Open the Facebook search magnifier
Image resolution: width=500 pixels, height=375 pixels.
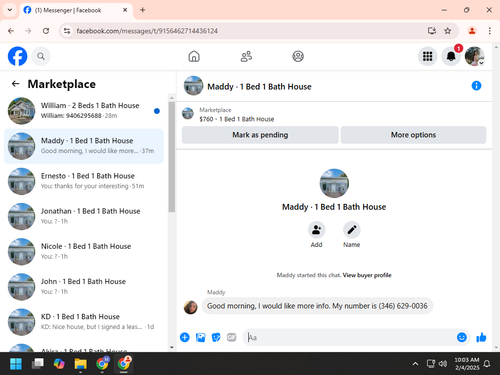[x=41, y=56]
